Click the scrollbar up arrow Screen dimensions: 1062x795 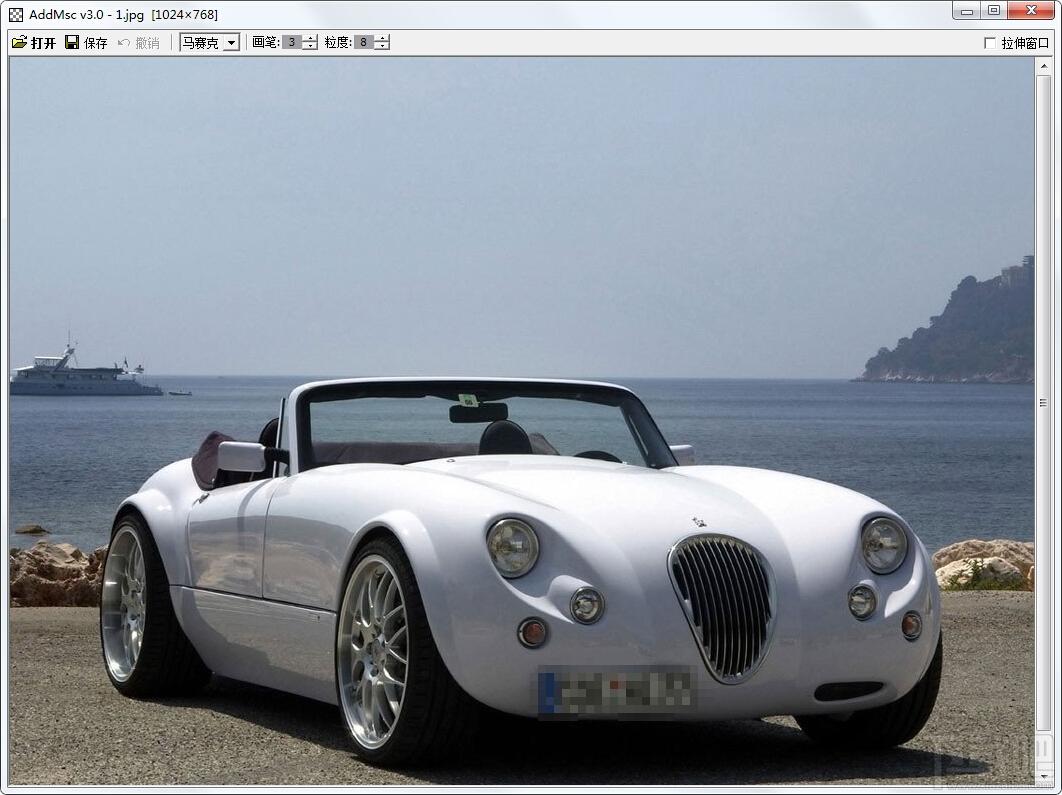(x=1043, y=66)
